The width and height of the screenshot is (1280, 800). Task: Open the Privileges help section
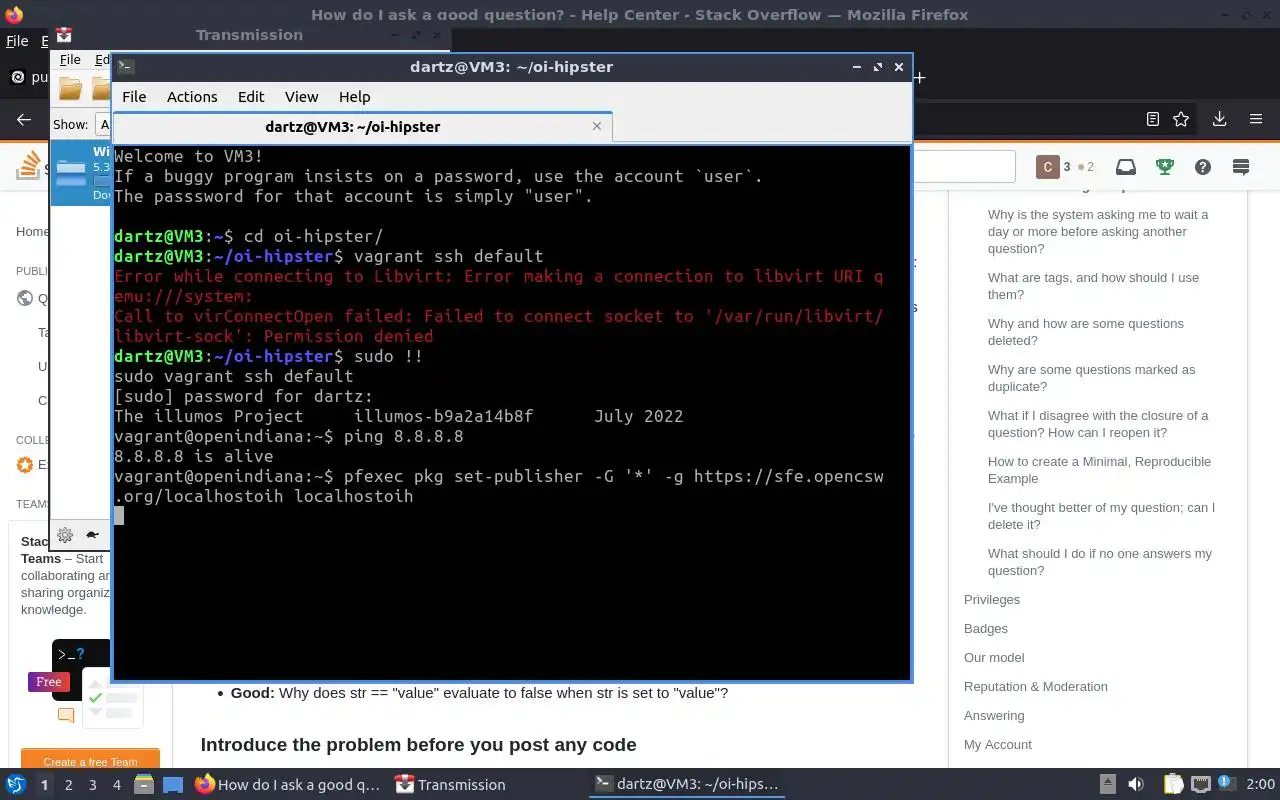coord(992,600)
